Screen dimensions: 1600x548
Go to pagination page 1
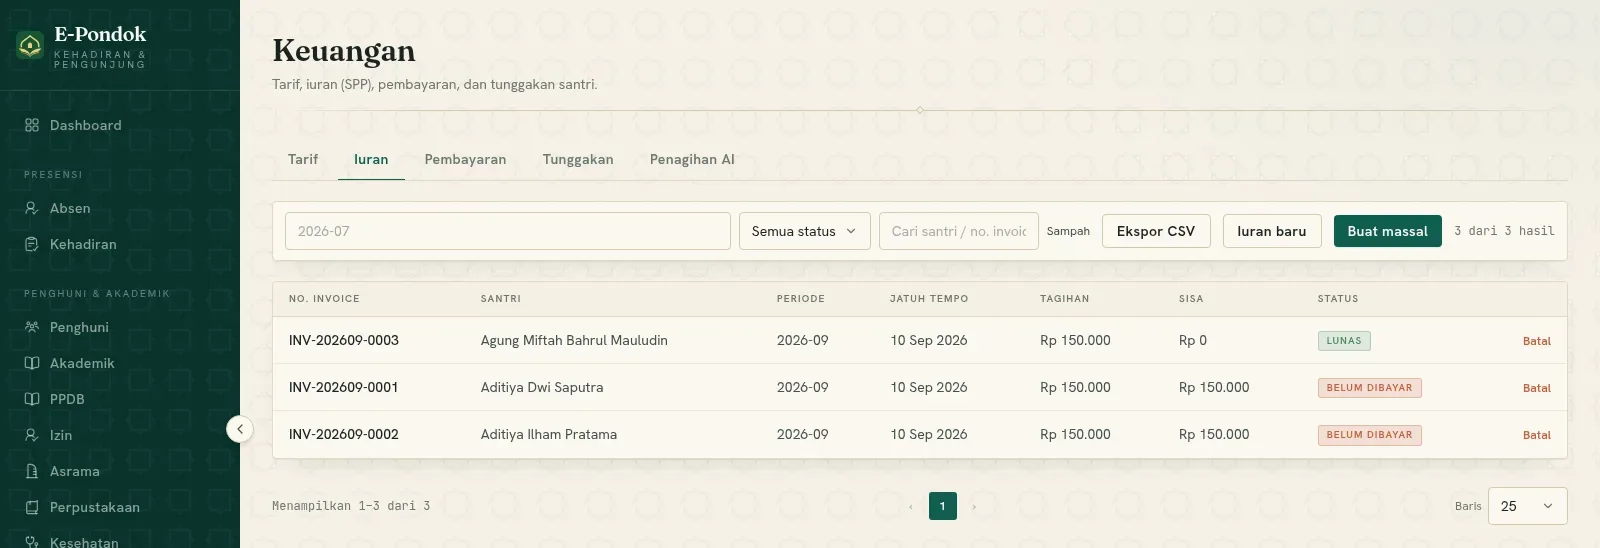point(943,506)
